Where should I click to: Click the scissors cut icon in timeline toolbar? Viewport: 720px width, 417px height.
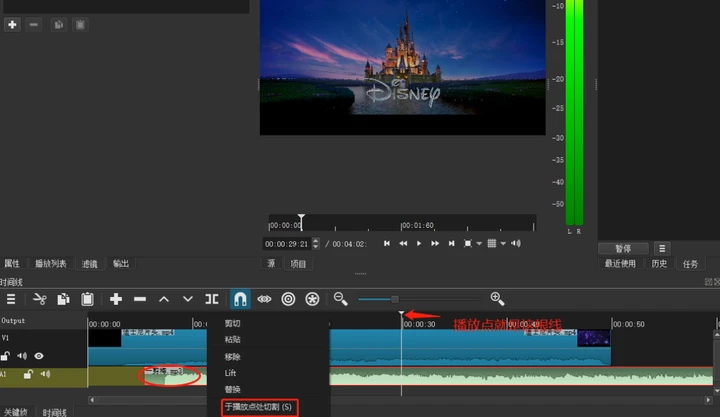tap(39, 299)
